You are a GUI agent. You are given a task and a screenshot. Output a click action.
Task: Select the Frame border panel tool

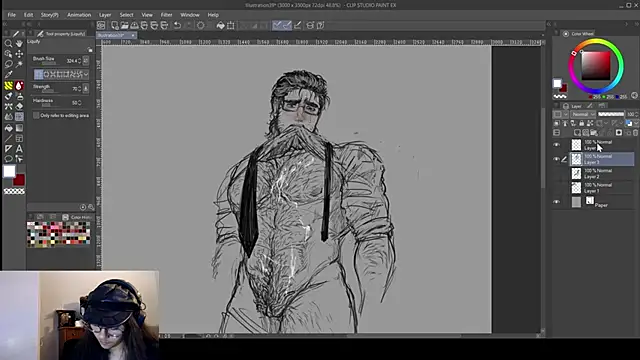tap(19, 139)
